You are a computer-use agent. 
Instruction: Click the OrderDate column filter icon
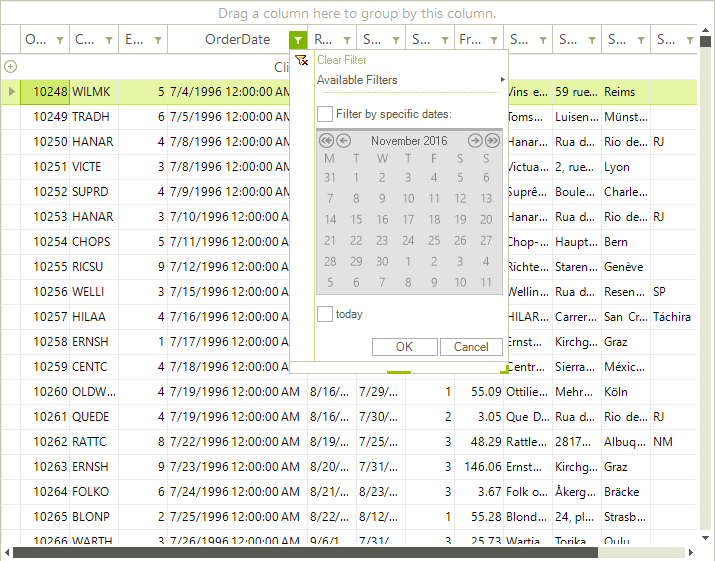[x=298, y=40]
